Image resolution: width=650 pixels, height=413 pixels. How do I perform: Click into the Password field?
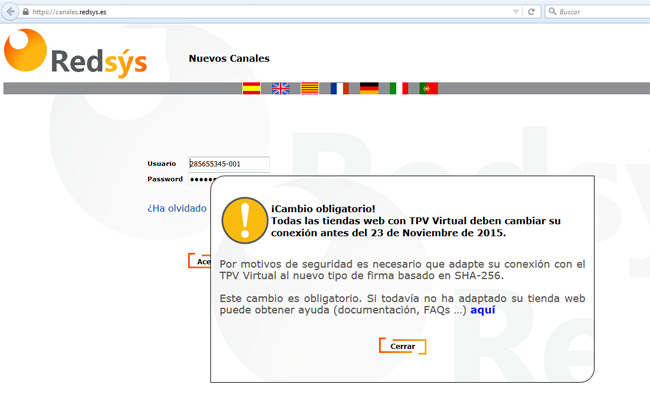(x=201, y=179)
